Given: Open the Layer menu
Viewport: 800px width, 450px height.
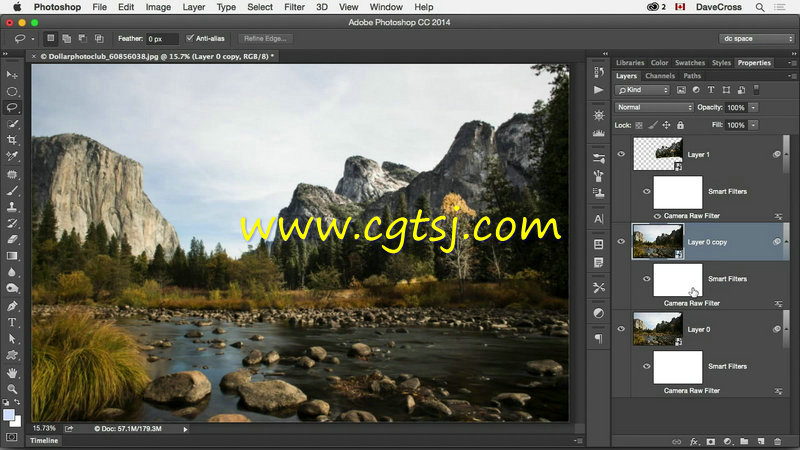Looking at the screenshot, I should tap(194, 7).
